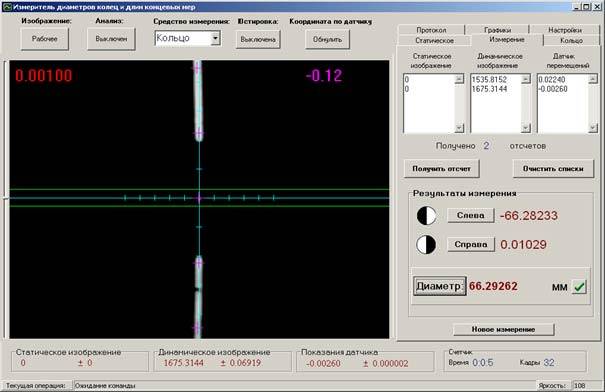The width and height of the screenshot is (605, 392).
Task: Click the crosshair center in image view
Action: coord(199,198)
